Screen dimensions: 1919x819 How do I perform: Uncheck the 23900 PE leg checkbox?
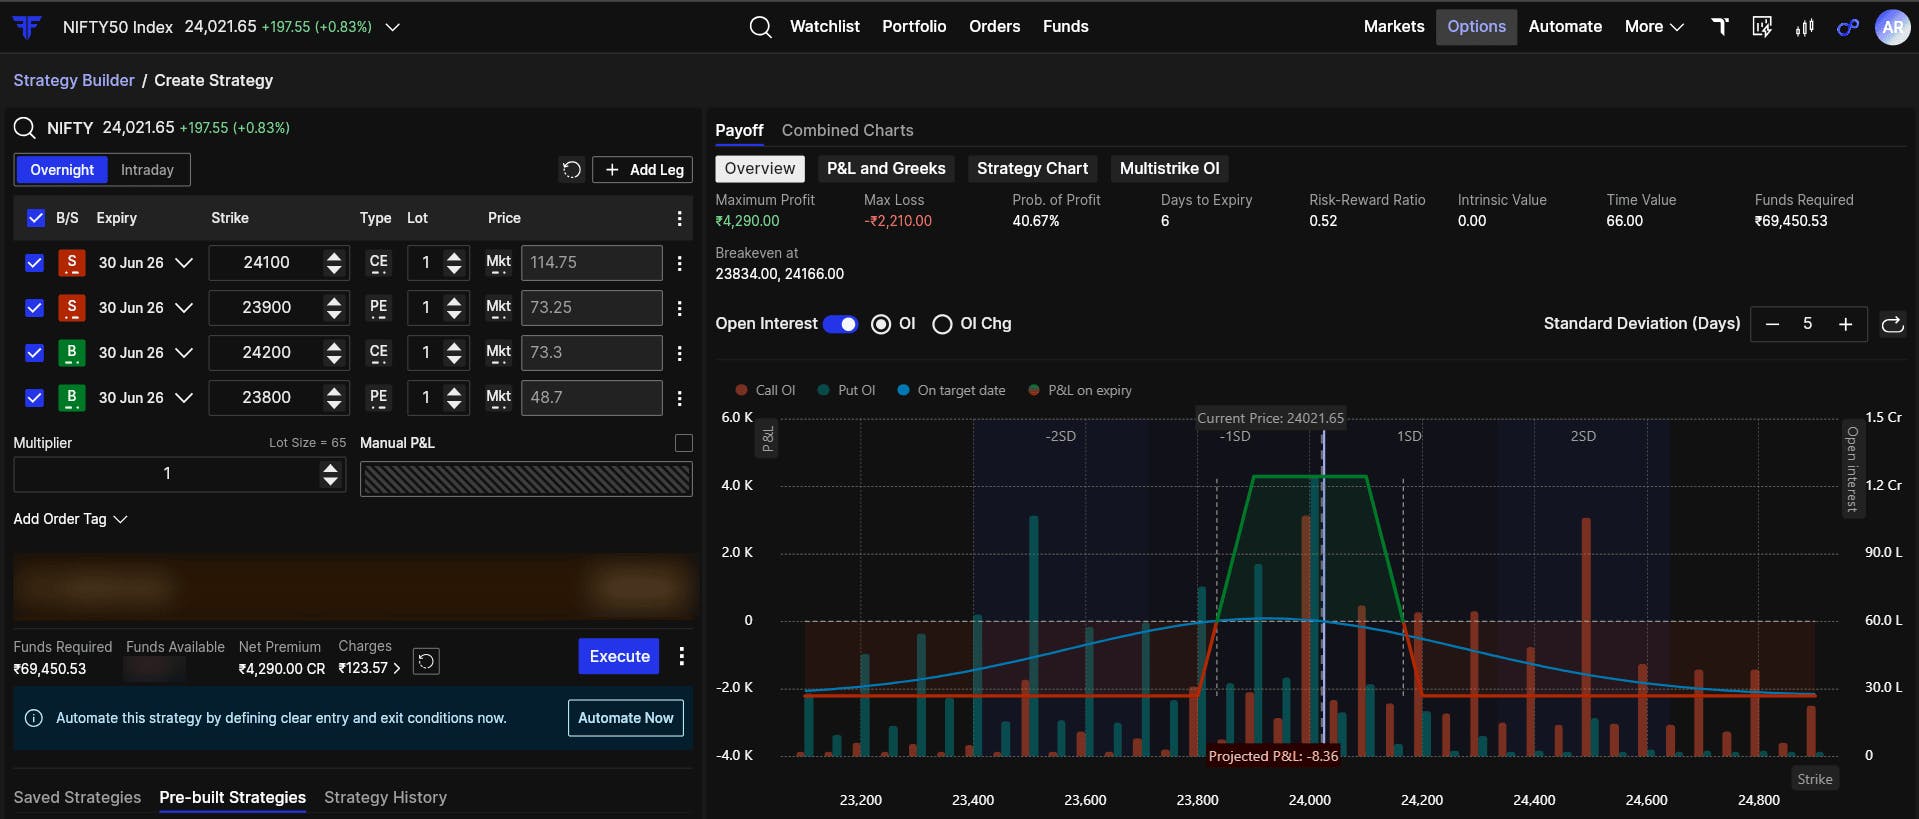point(35,308)
